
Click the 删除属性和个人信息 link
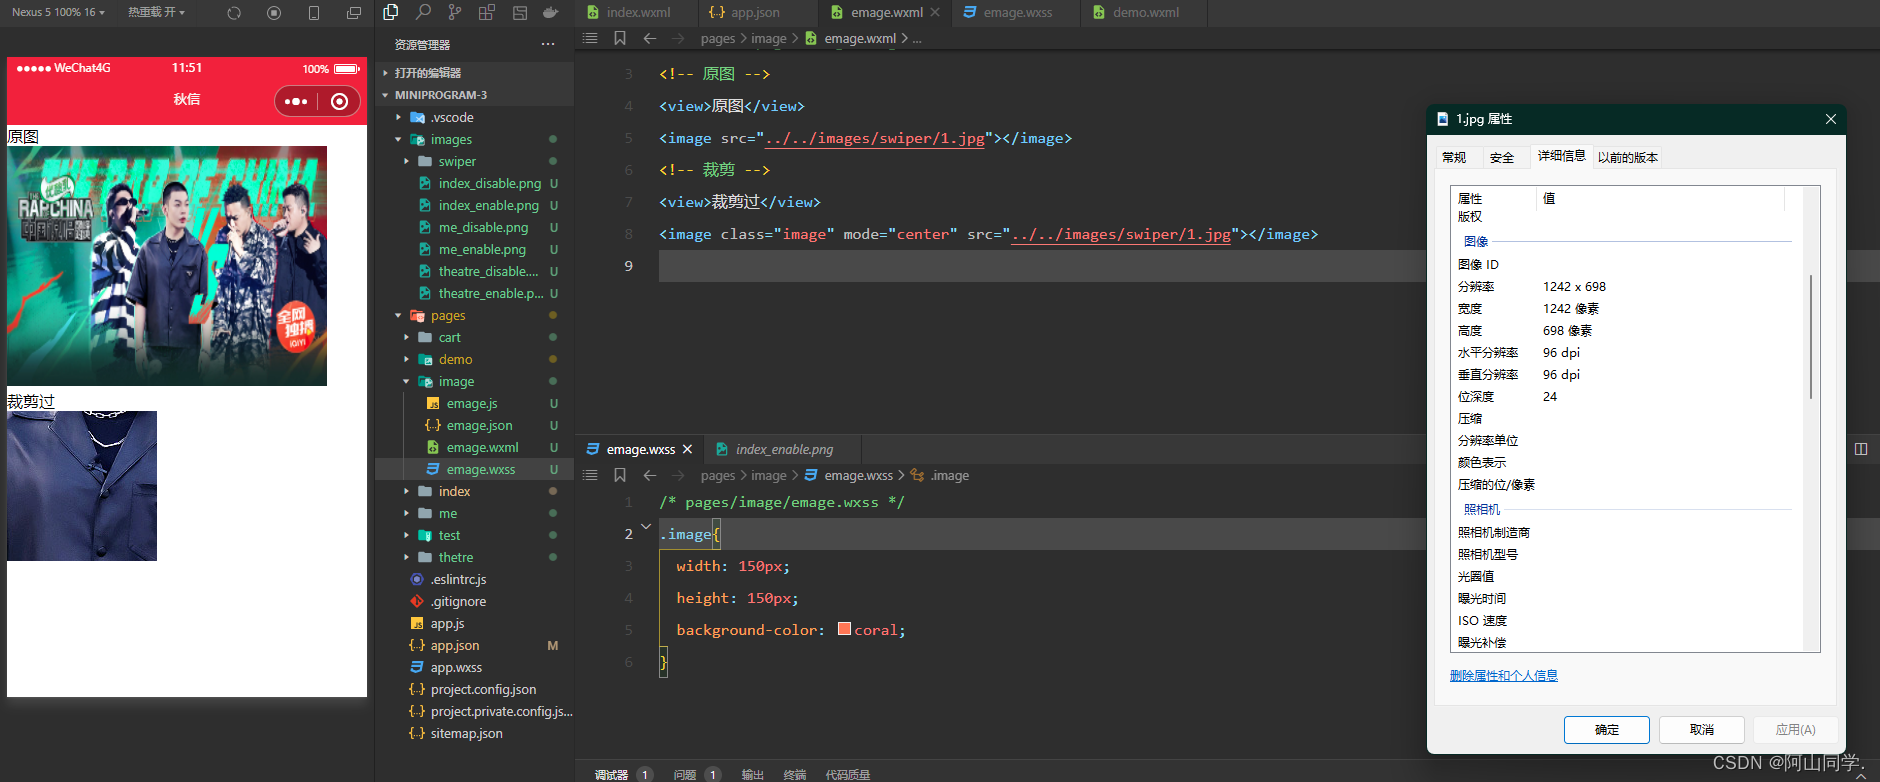(x=1504, y=676)
